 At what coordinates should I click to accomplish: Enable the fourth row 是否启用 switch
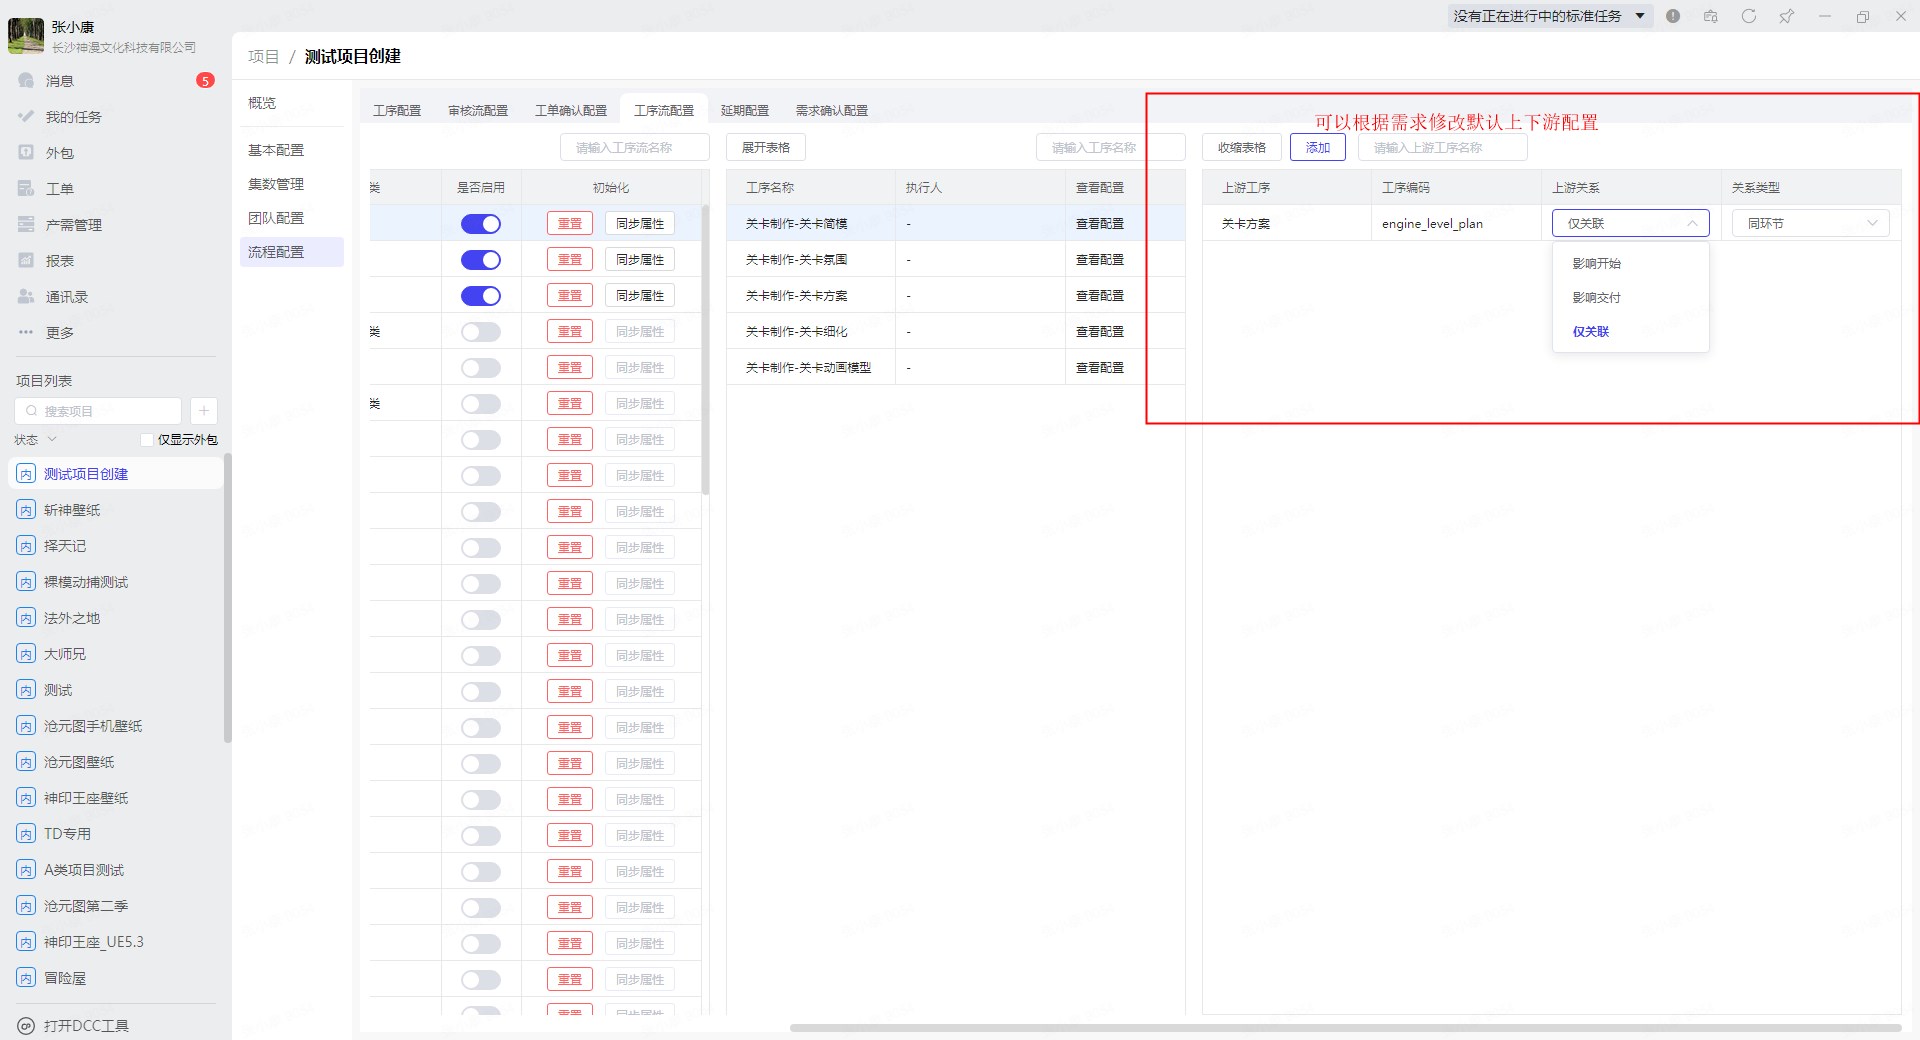pos(480,332)
